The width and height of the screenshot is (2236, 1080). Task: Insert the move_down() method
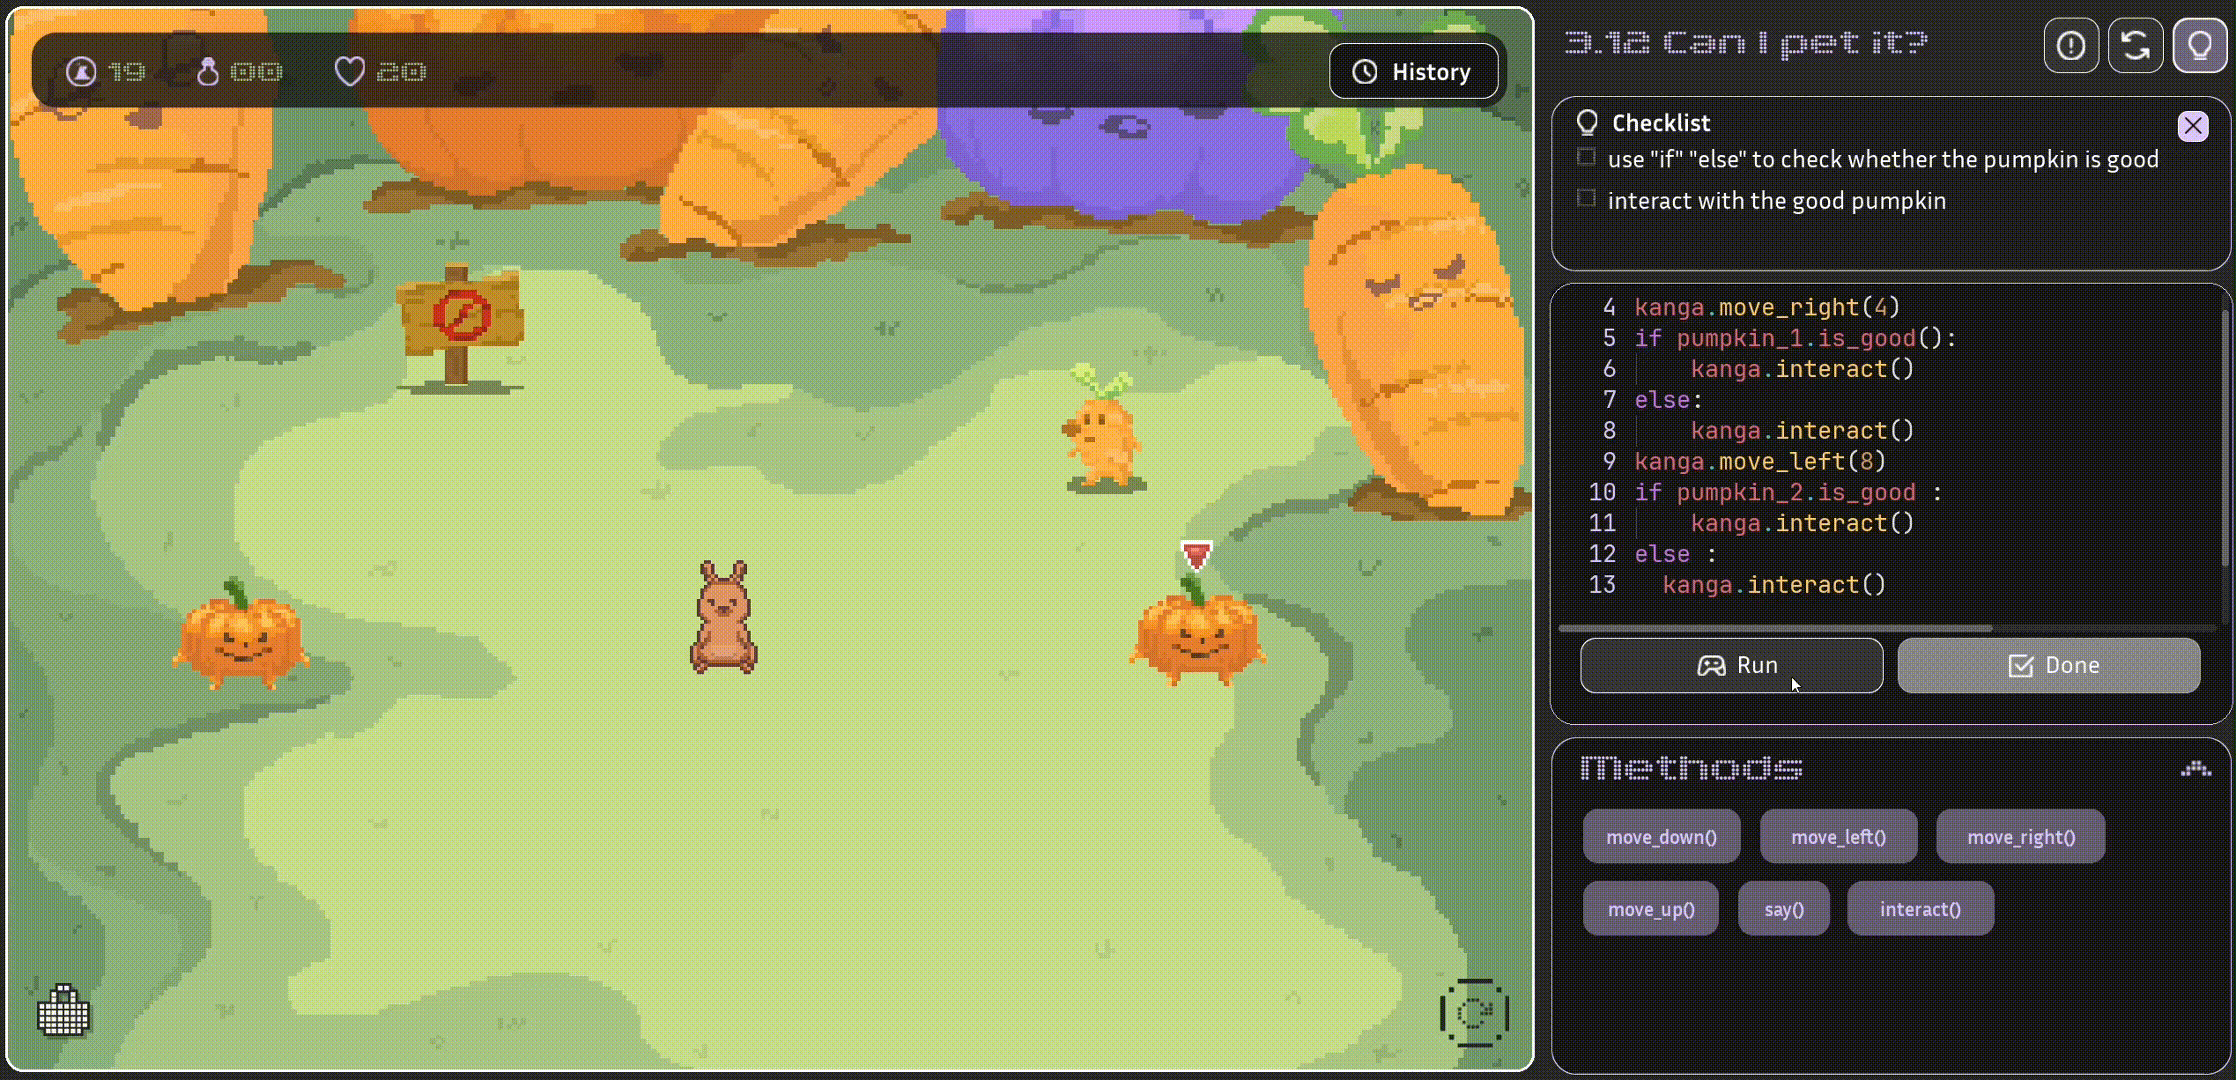pos(1661,837)
